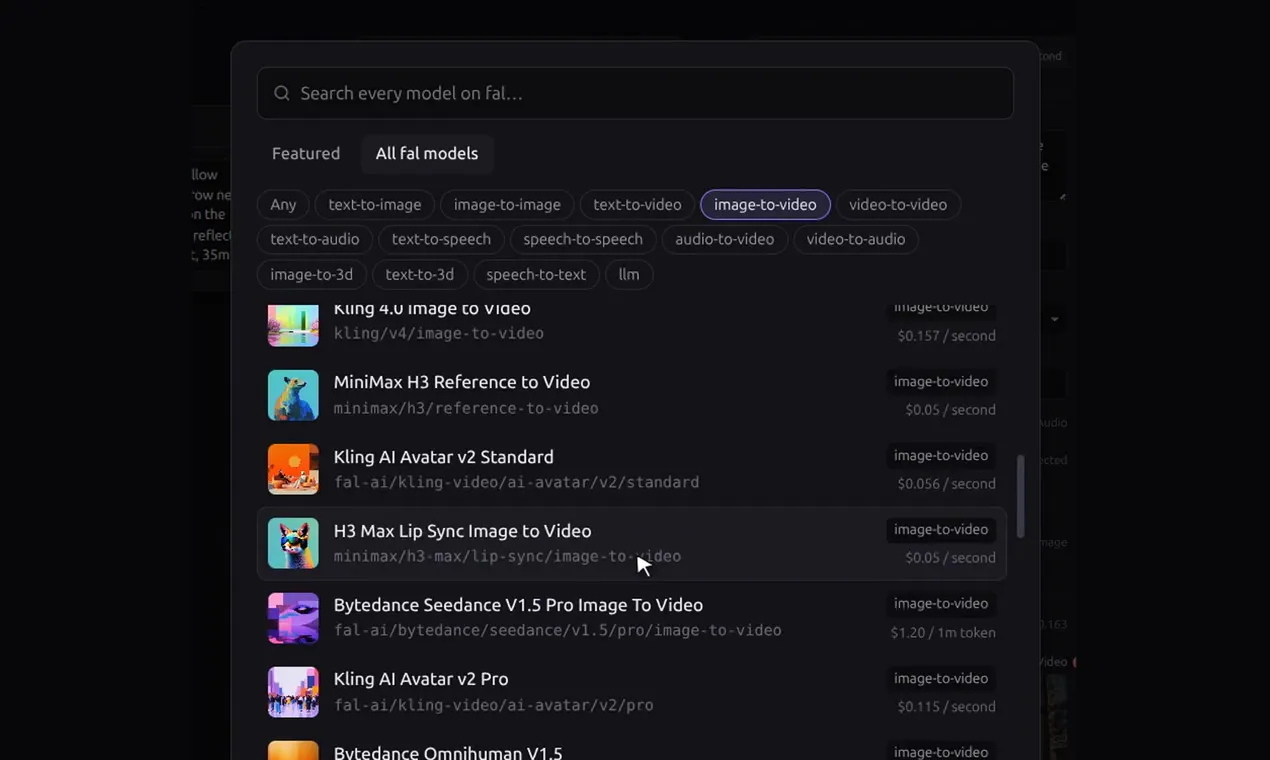1270x760 pixels.
Task: Click the path fal-ai/bytedance/seedance/v1.5/pro/image-to-video
Action: coord(558,630)
